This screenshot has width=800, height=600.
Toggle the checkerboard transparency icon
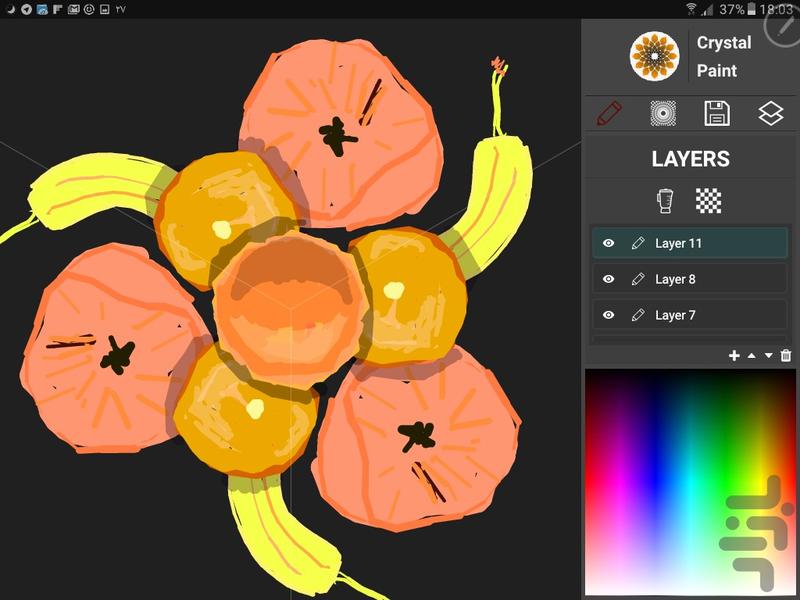[x=709, y=201]
